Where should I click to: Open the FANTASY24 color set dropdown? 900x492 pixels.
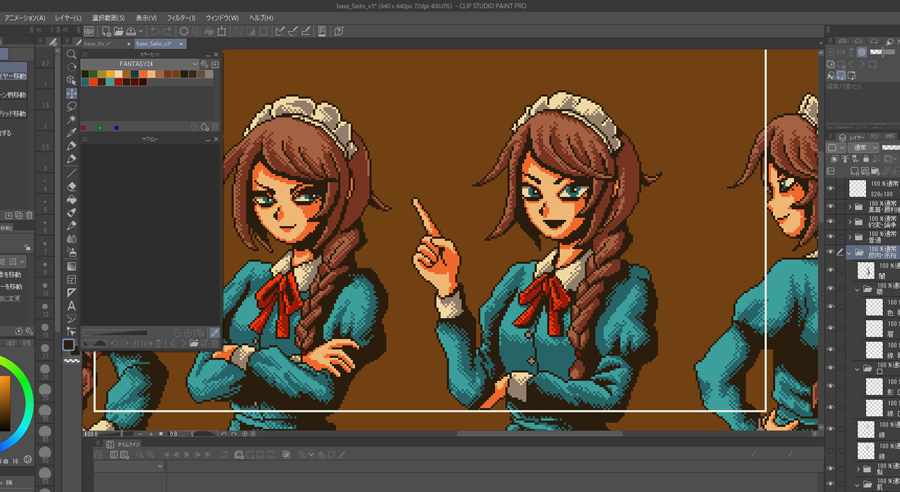tap(194, 64)
